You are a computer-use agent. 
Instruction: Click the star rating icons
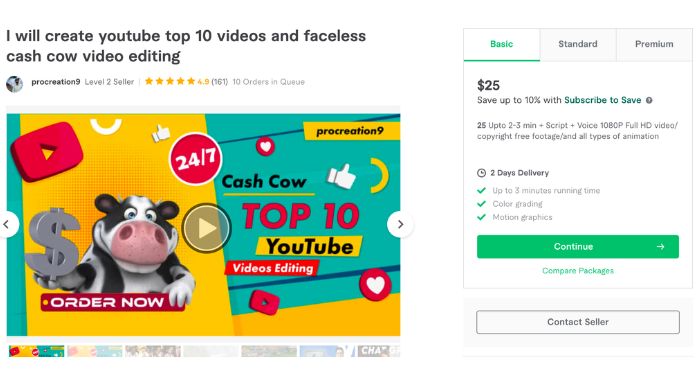[x=170, y=81]
